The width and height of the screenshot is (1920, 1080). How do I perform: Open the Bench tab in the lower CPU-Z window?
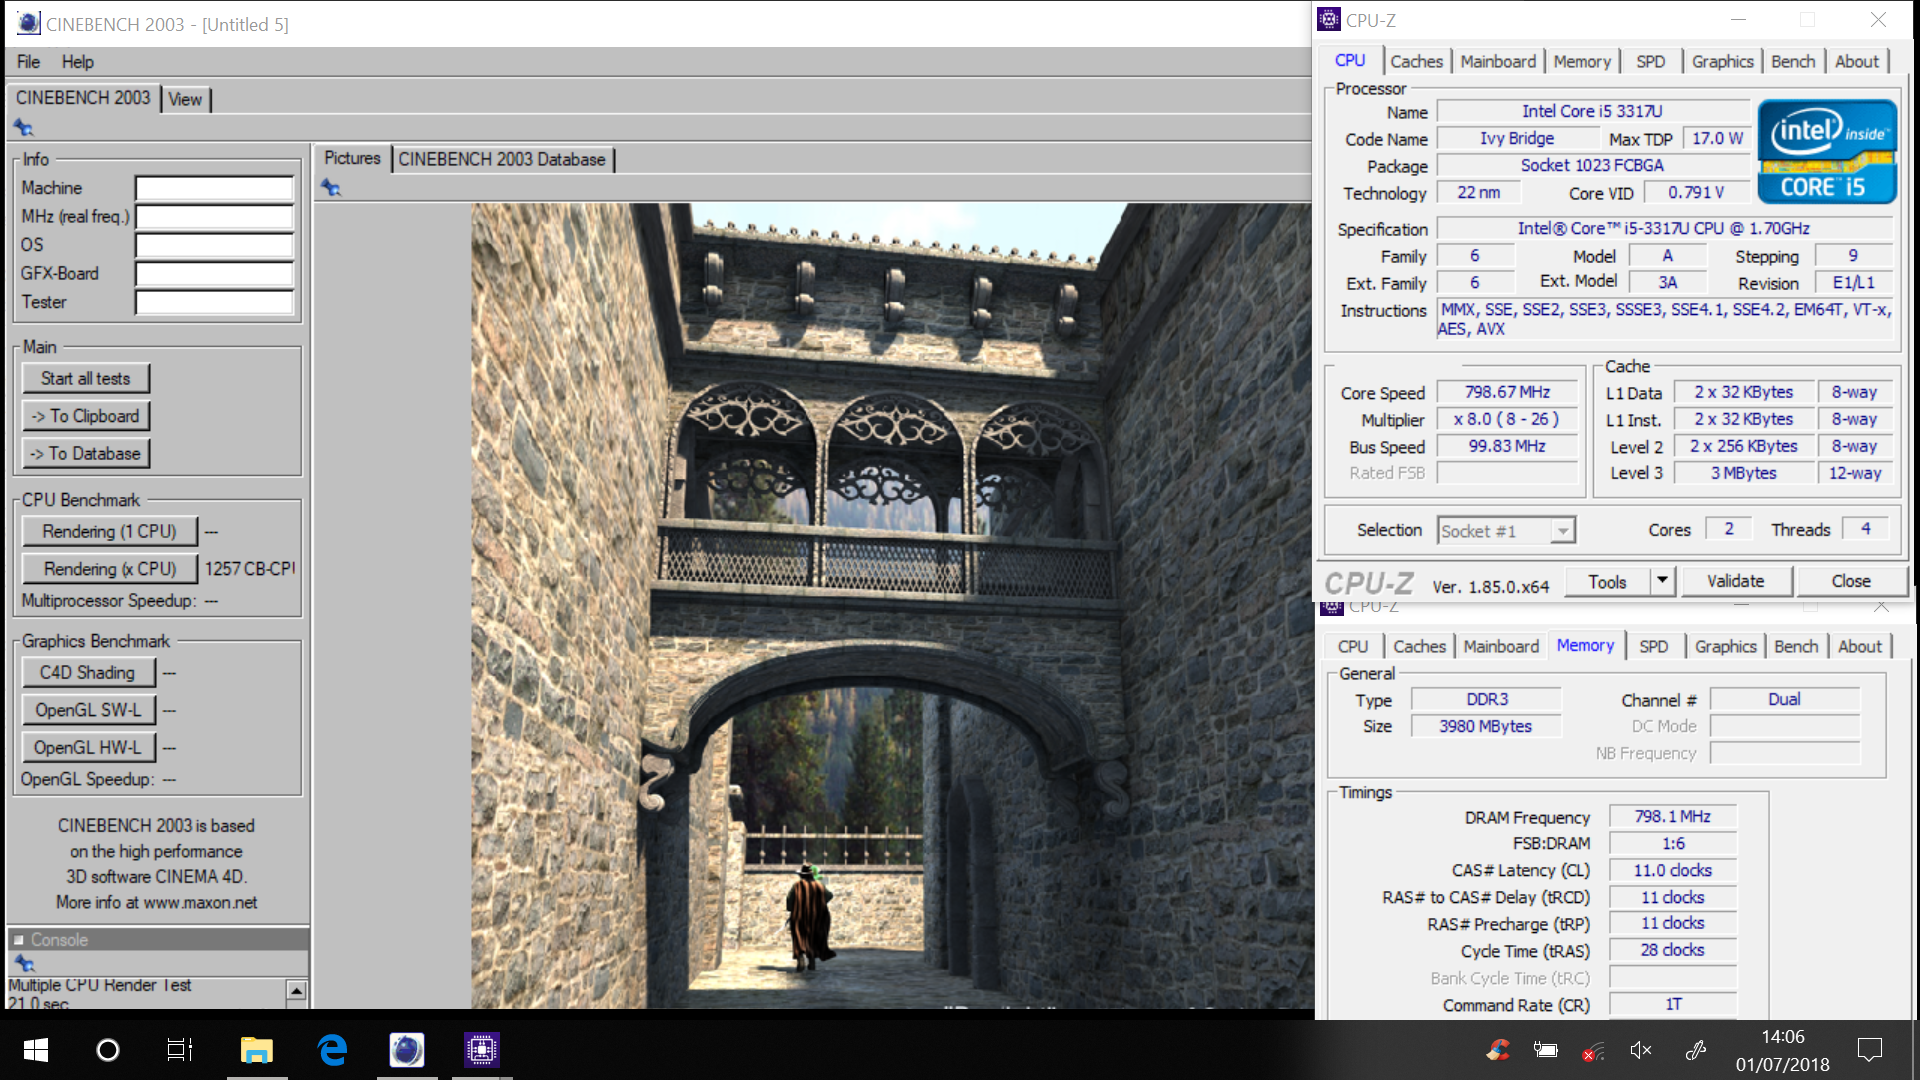pyautogui.click(x=1796, y=646)
